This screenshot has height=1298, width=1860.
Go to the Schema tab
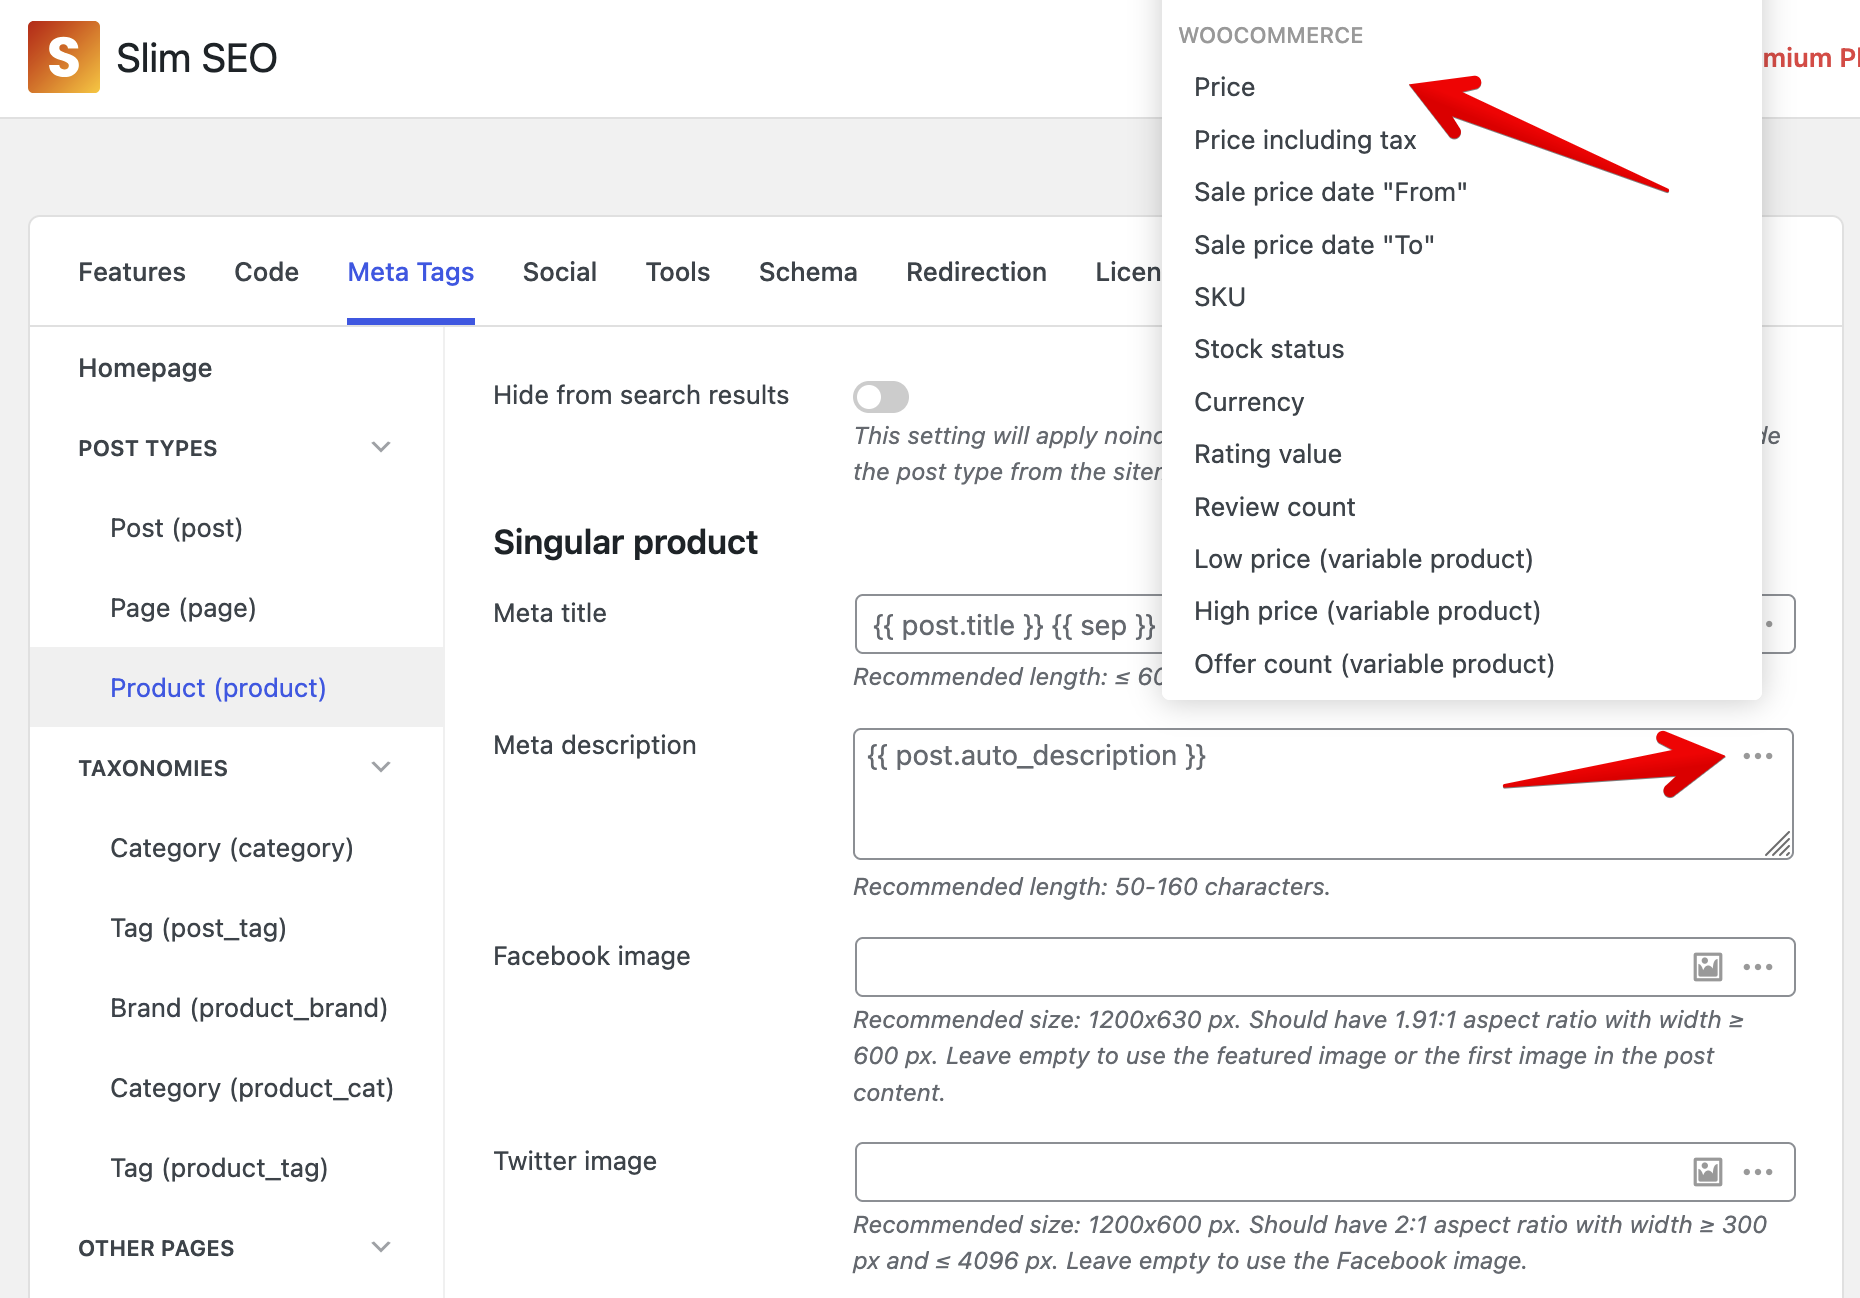(x=807, y=272)
